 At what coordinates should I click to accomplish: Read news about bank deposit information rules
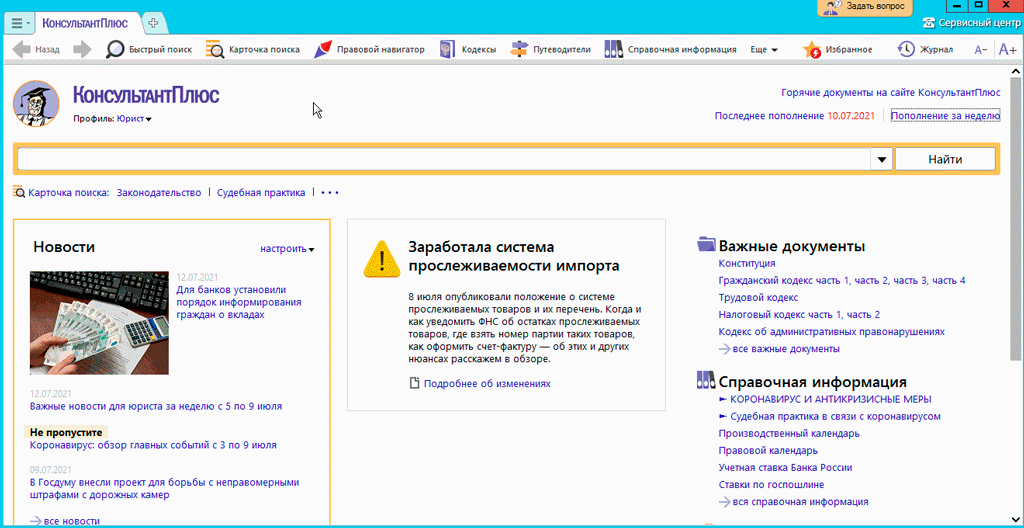[x=239, y=302]
